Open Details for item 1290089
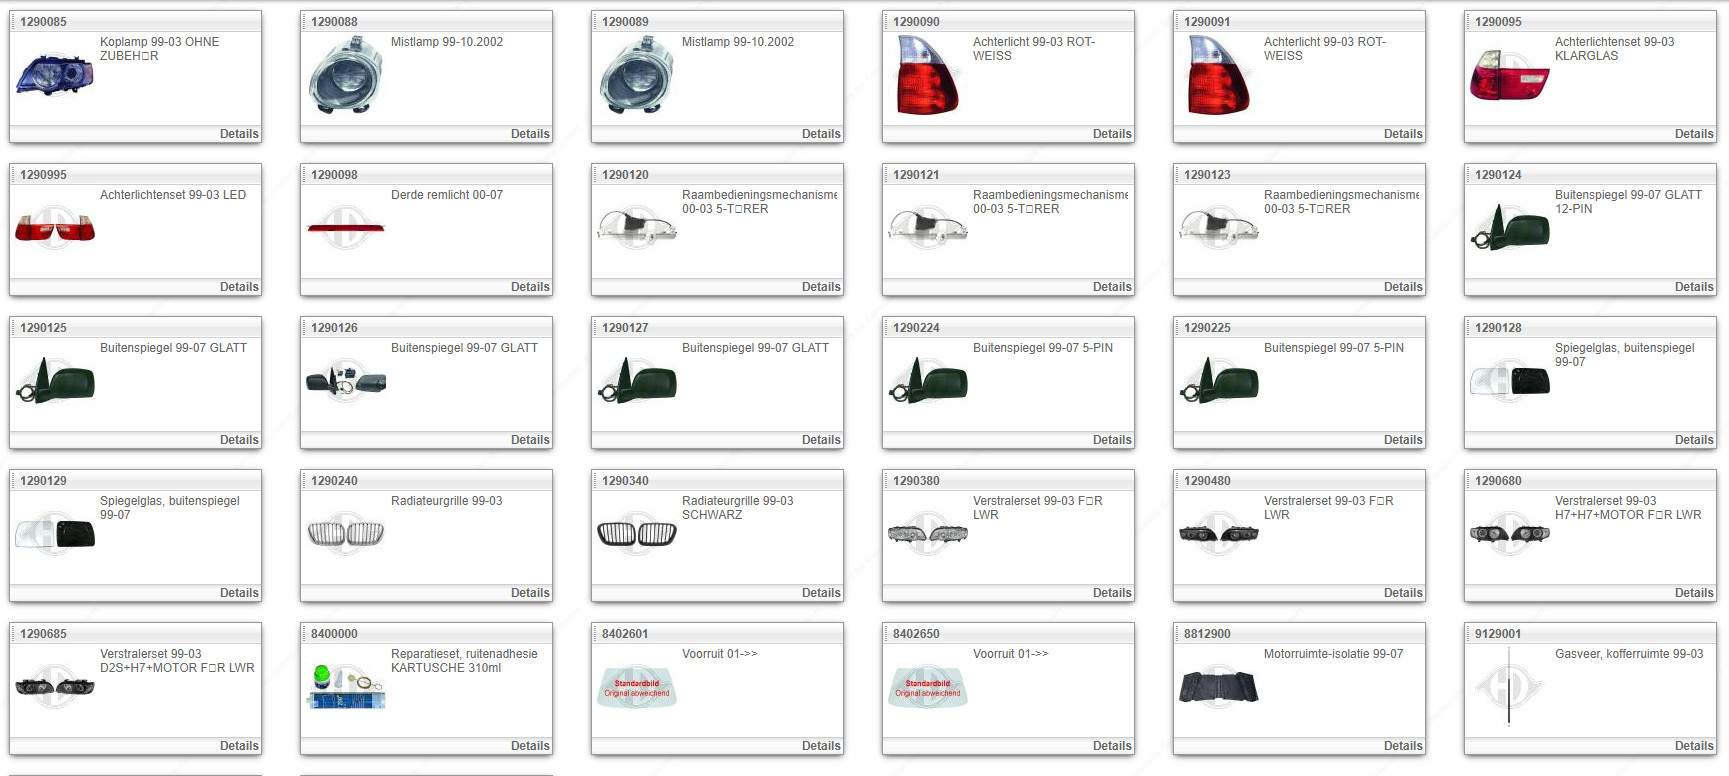The height and width of the screenshot is (776, 1729). point(820,134)
